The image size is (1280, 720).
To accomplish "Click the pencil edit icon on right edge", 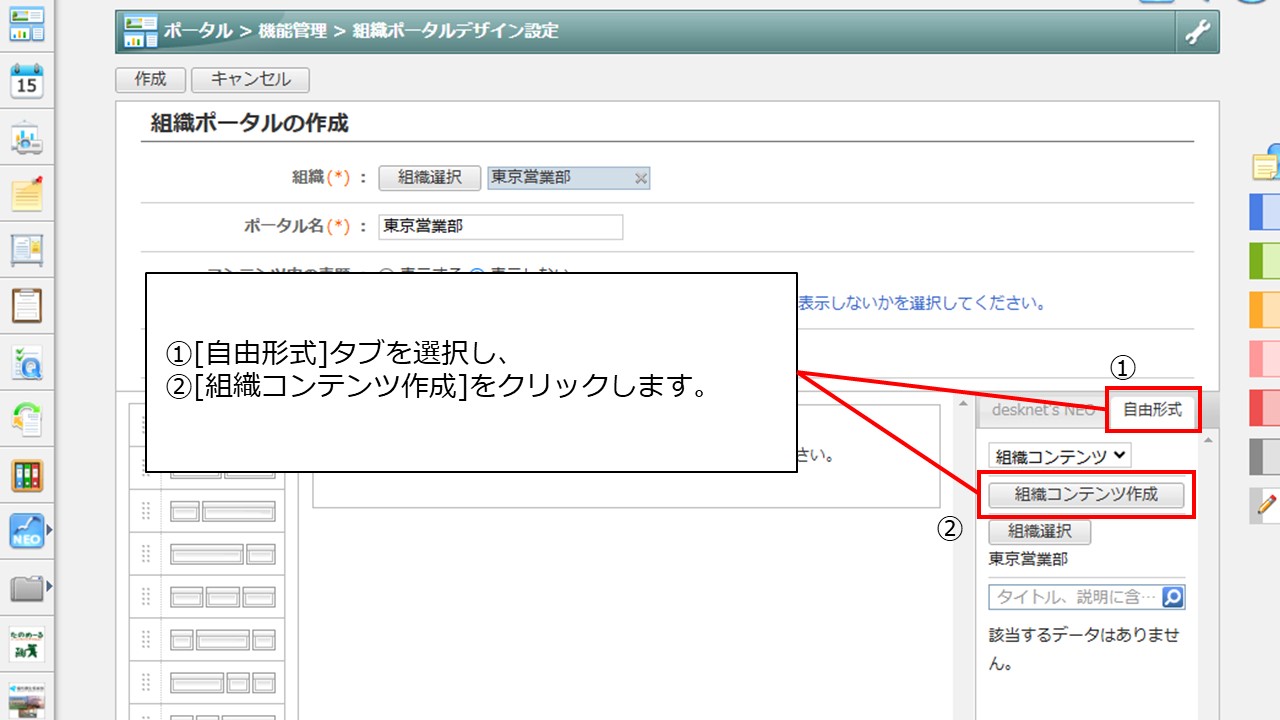I will 1266,505.
